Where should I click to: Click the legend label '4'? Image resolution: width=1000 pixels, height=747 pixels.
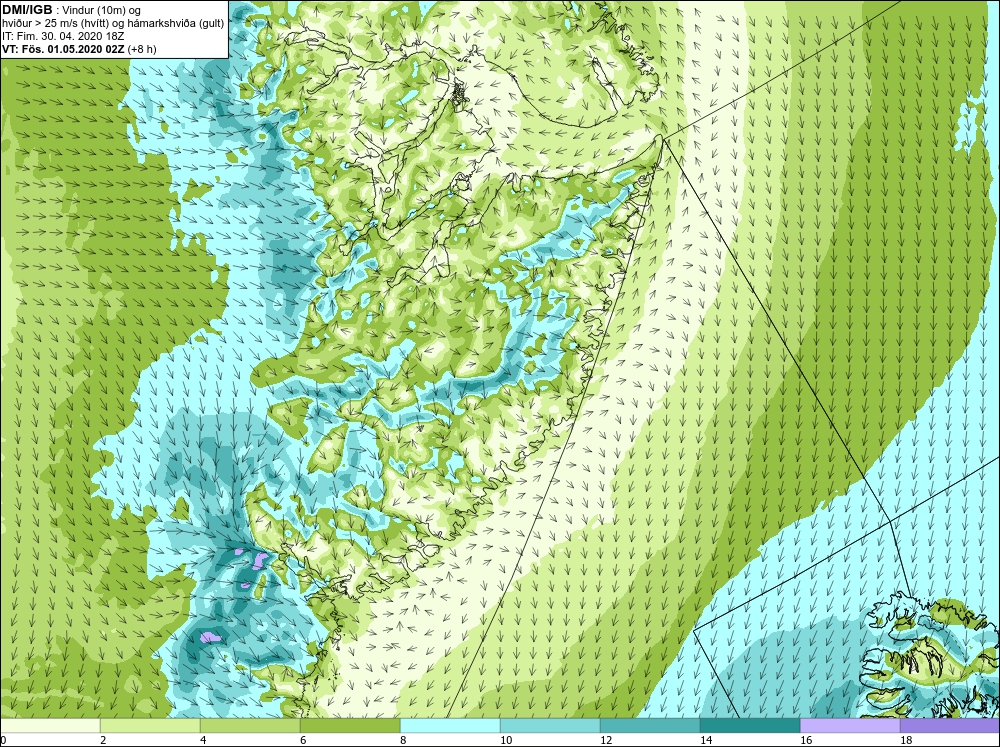[x=204, y=740]
